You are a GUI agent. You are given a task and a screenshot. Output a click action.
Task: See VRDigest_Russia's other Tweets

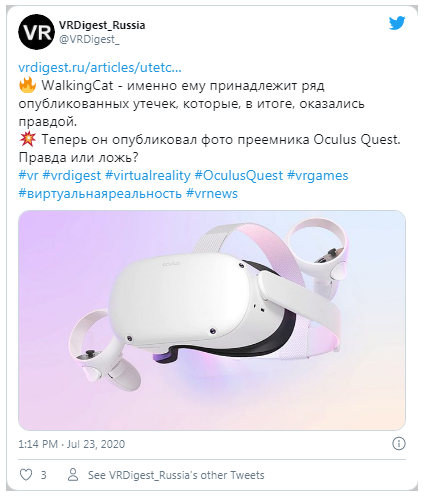[x=176, y=475]
